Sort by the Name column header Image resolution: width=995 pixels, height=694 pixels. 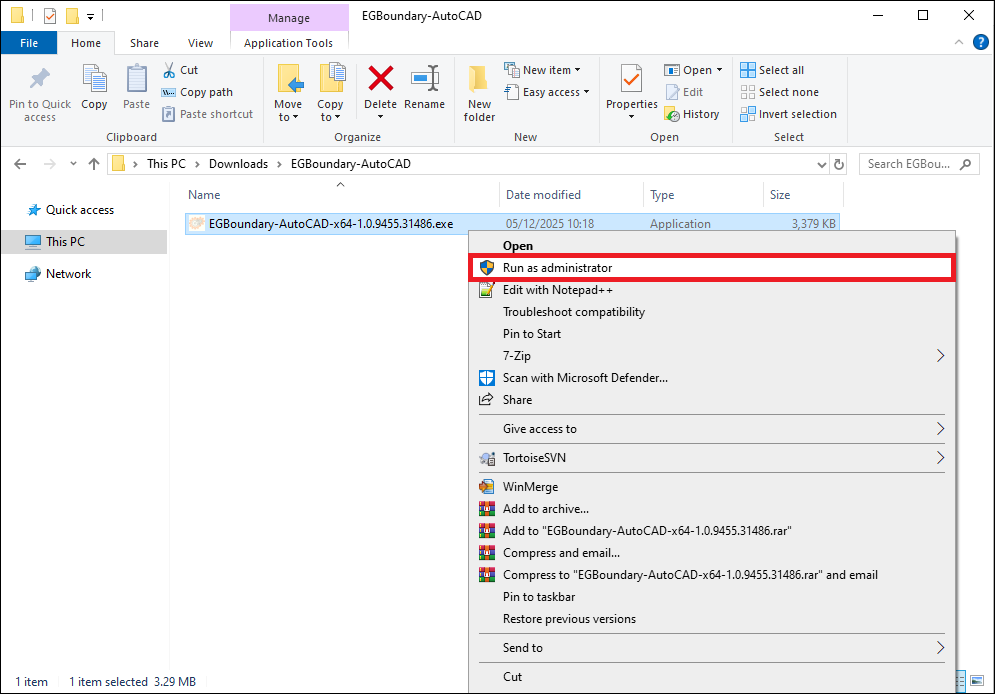pos(204,195)
